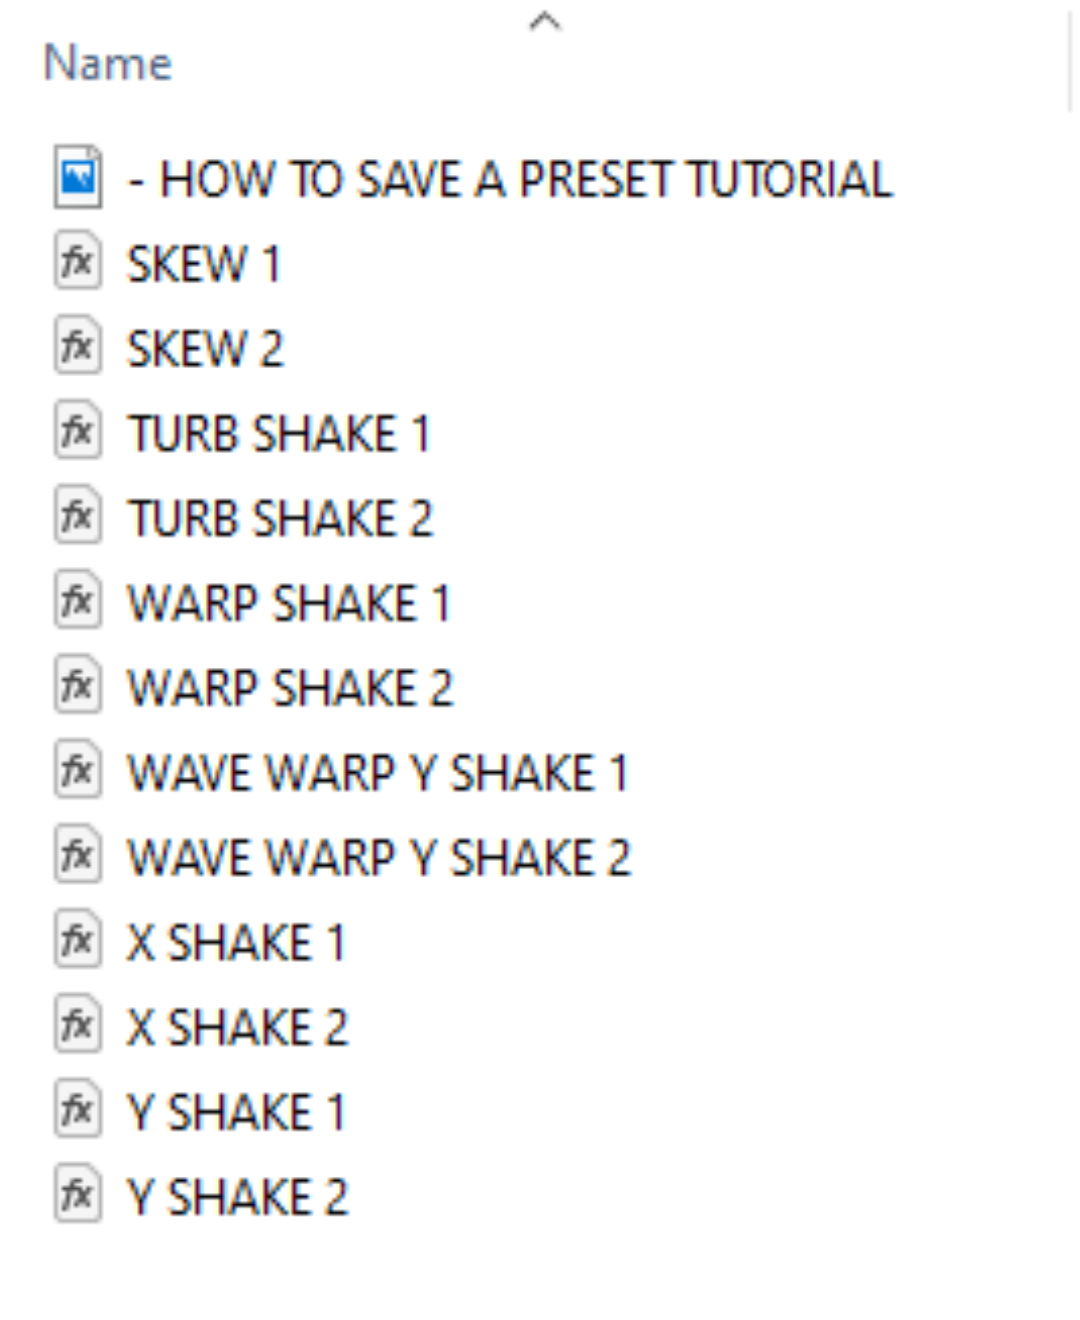Click the fx icon next to WARP SHAKE 1
1080x1320 pixels.
[78, 600]
